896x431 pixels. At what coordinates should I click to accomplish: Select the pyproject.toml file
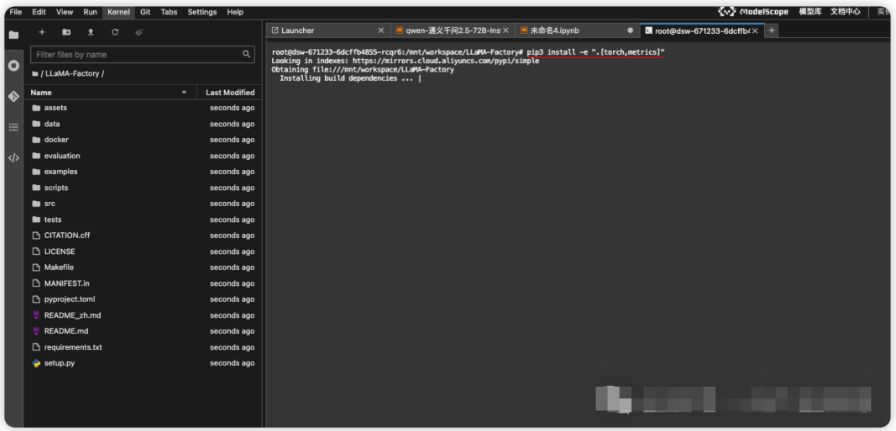(x=143, y=299)
